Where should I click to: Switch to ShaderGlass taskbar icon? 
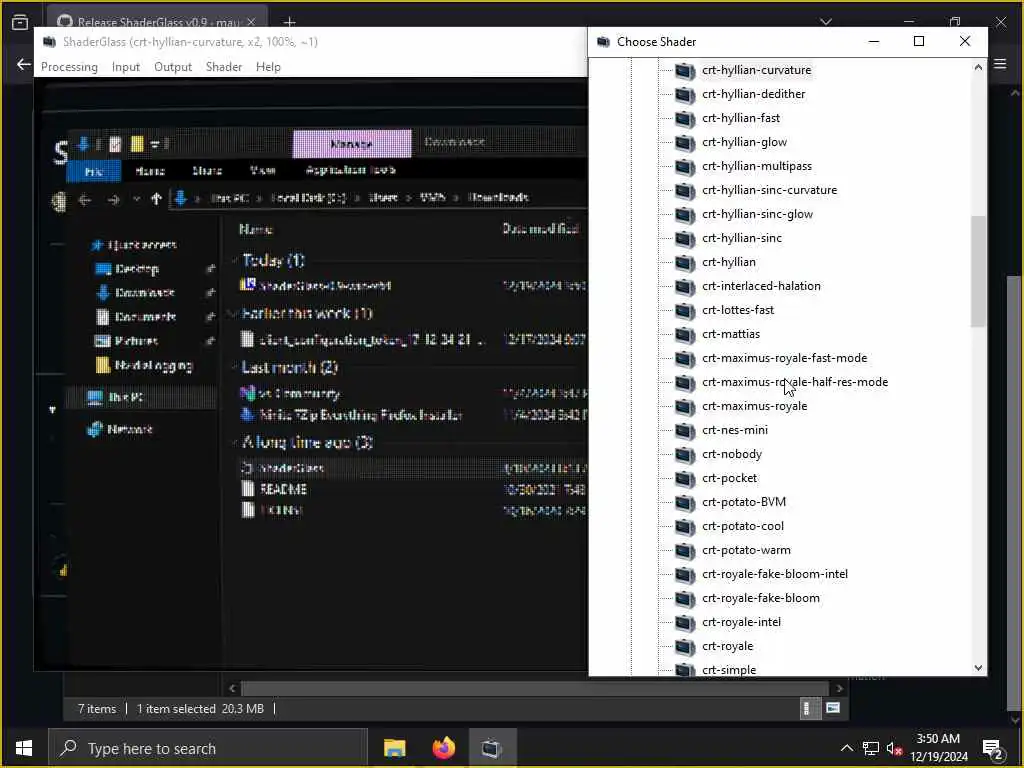(492, 748)
